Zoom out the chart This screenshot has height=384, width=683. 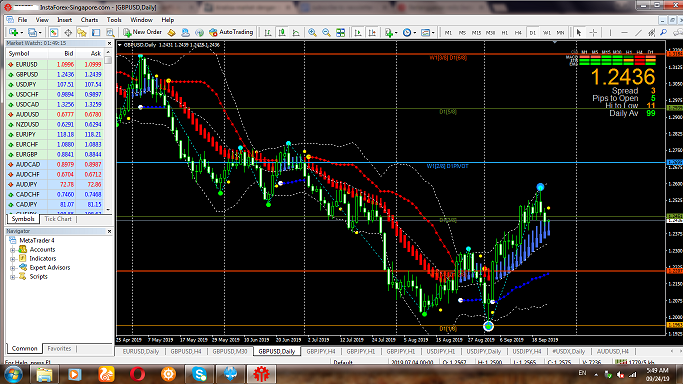point(326,32)
